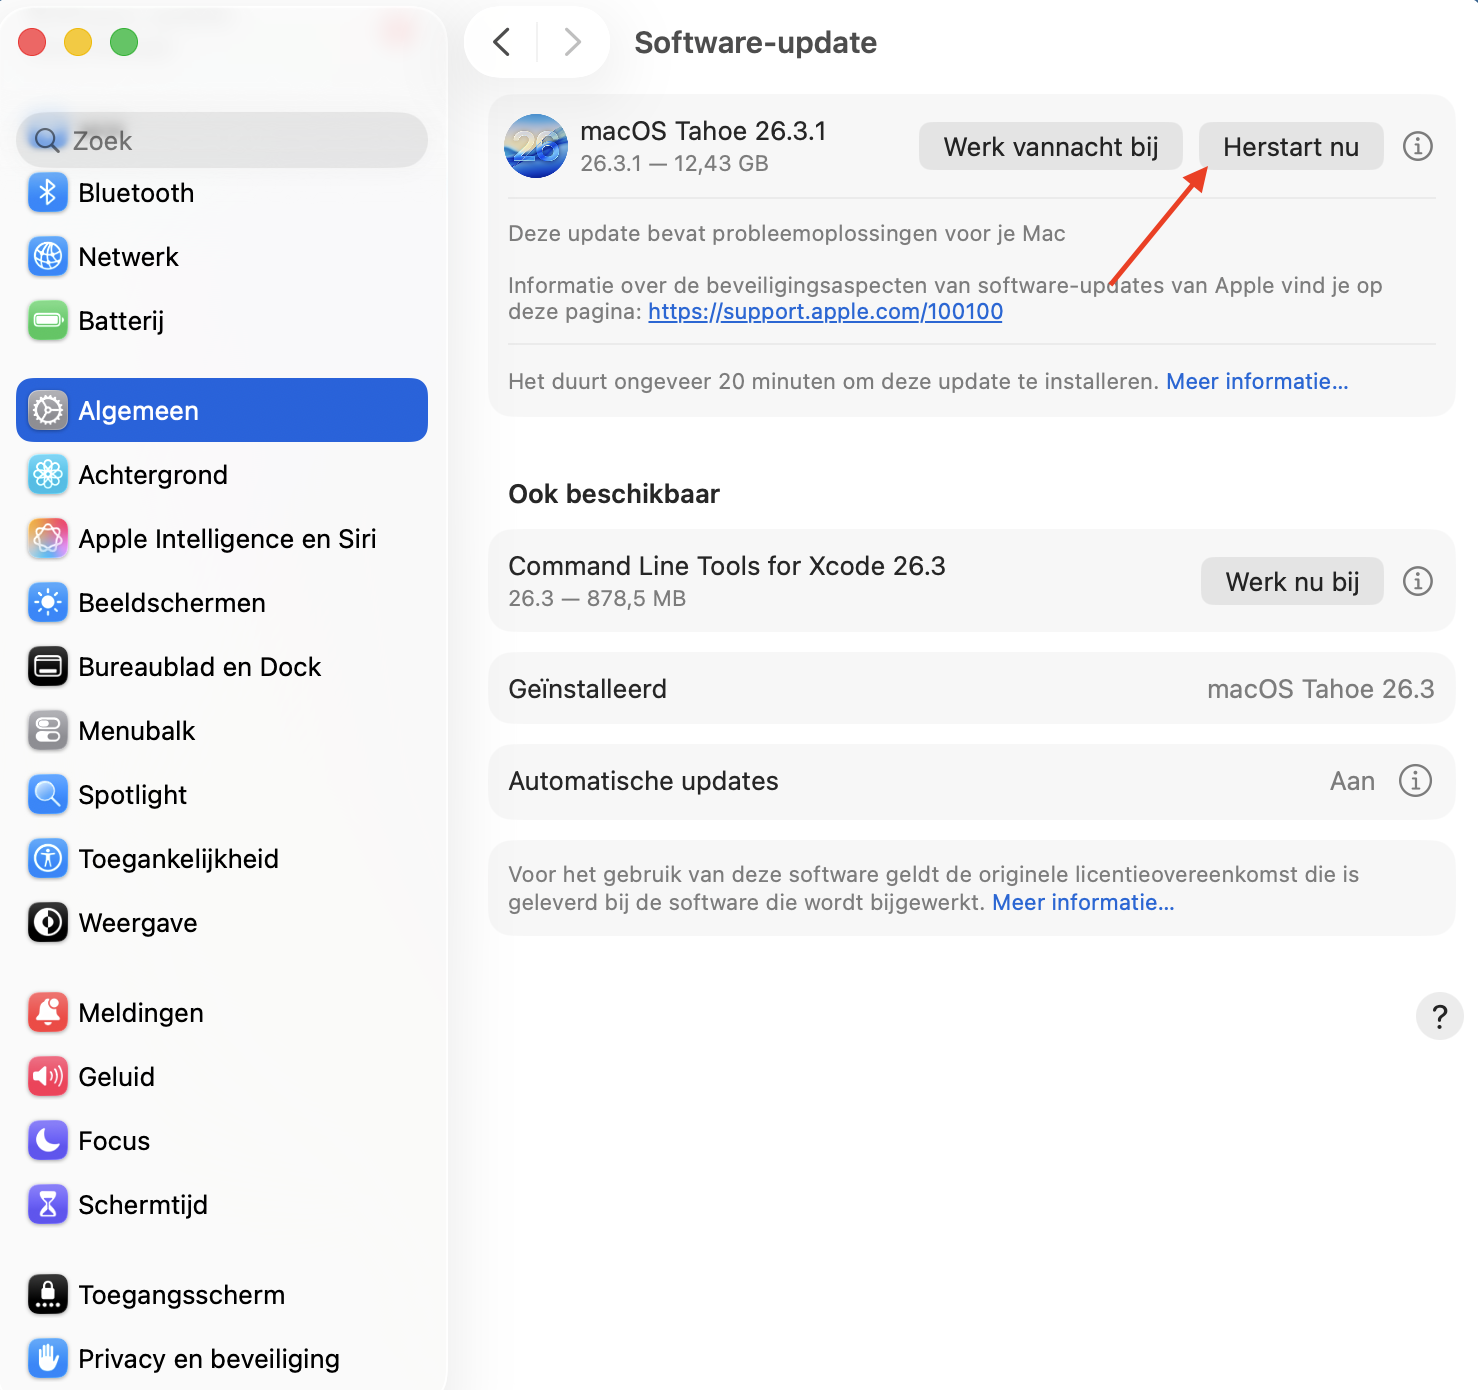The image size is (1478, 1390).
Task: Select Beeldschermen in the sidebar
Action: pyautogui.click(x=171, y=602)
